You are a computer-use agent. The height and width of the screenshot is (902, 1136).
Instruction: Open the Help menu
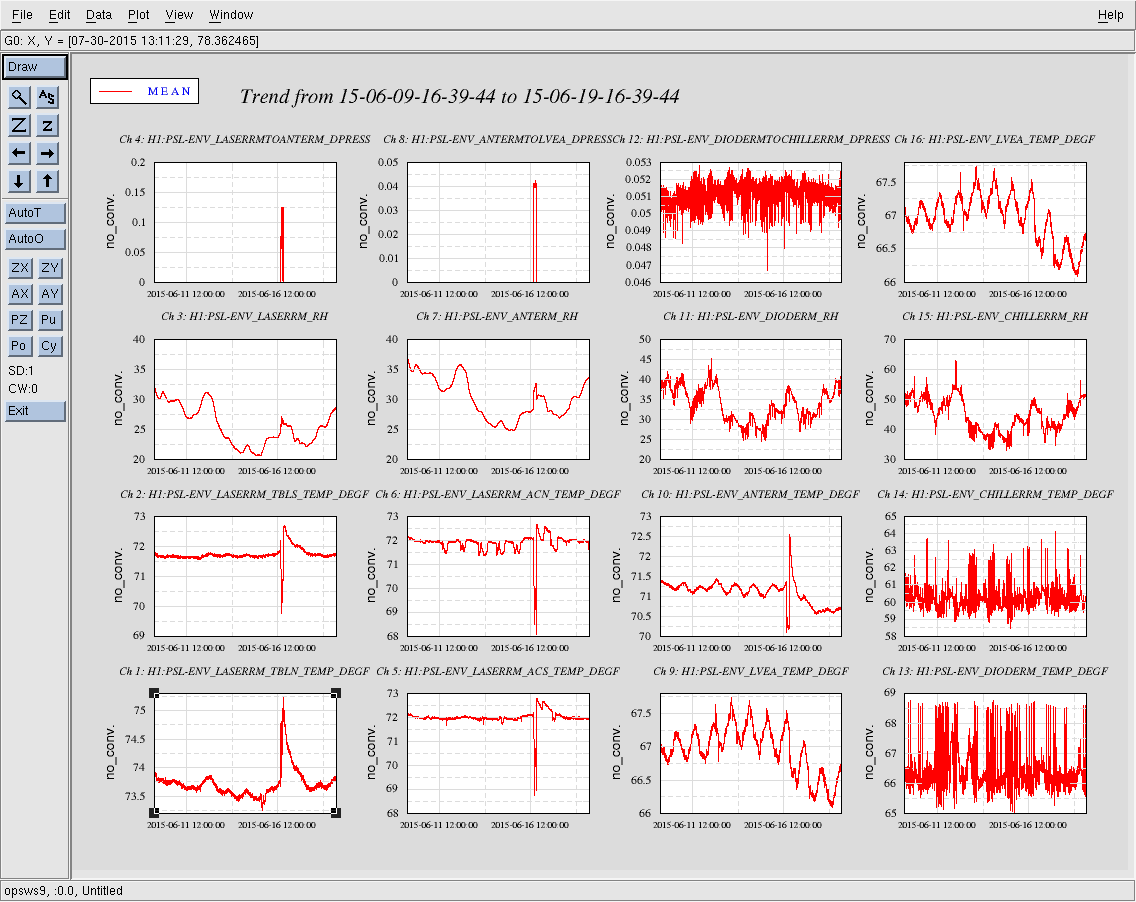1110,15
